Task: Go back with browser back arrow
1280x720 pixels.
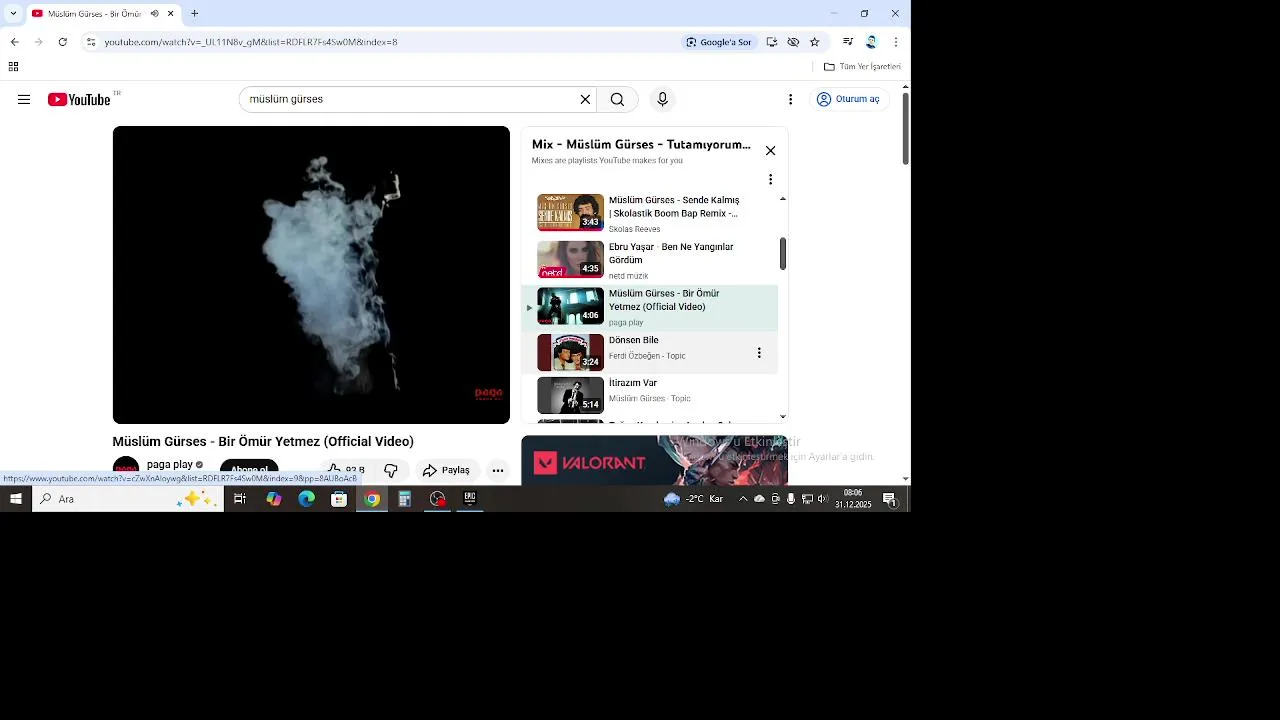Action: click(x=15, y=42)
